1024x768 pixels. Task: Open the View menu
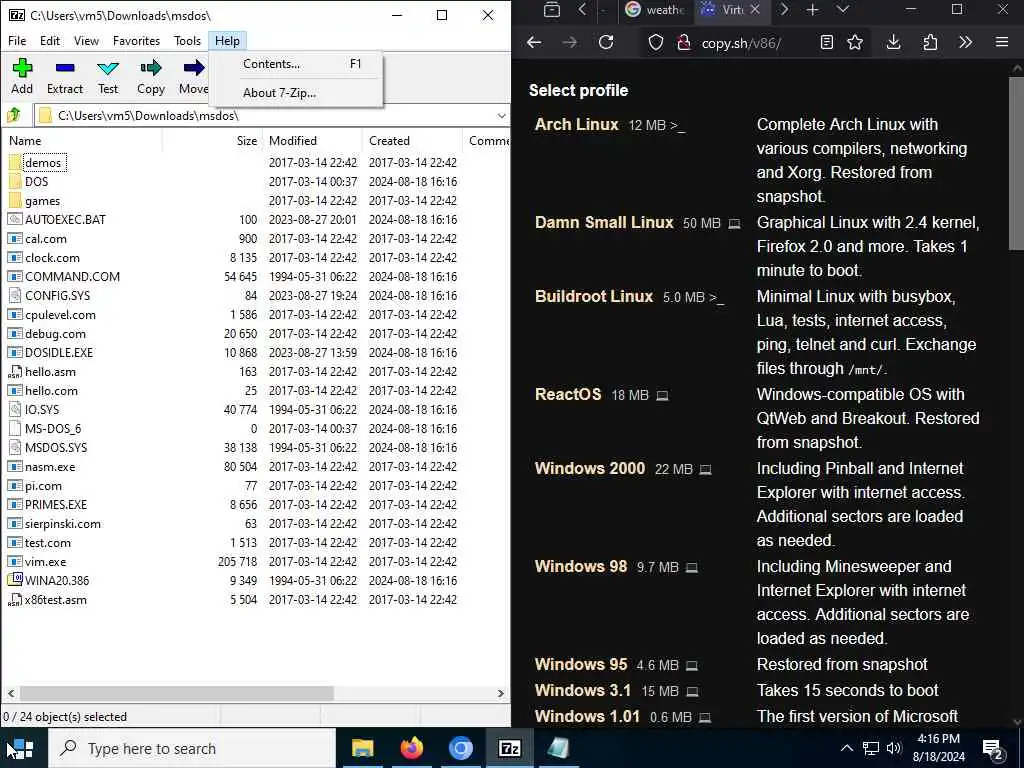86,40
